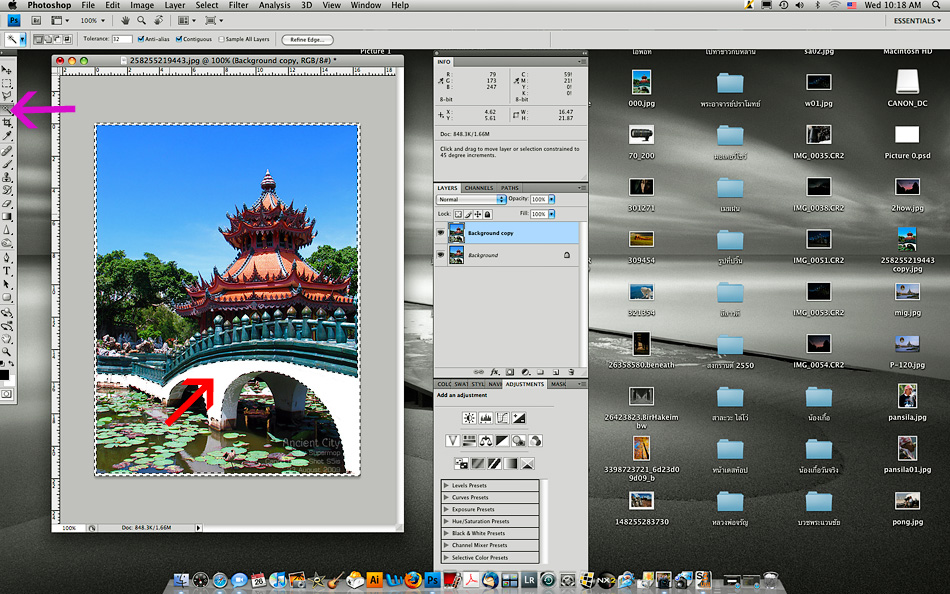Switch to the Channels tab
The height and width of the screenshot is (594, 950).
[479, 188]
